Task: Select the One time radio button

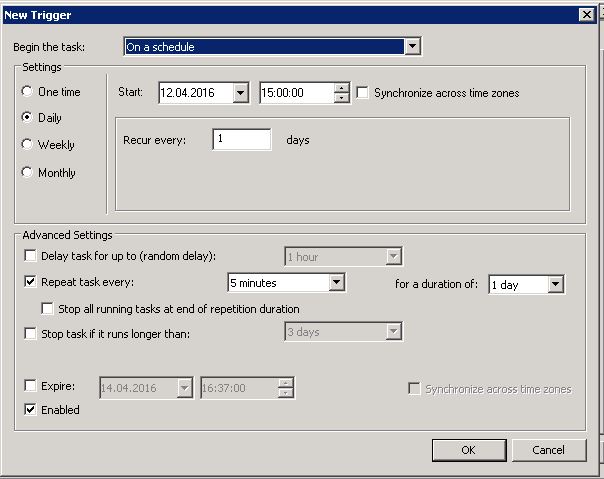Action: pos(27,92)
